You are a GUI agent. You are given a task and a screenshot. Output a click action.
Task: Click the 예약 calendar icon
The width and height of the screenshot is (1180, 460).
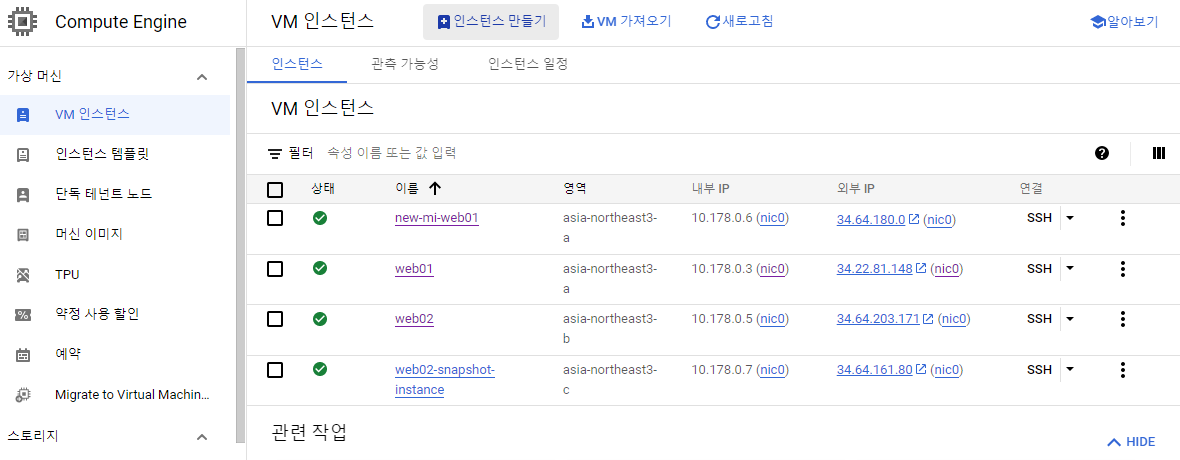pyautogui.click(x=23, y=355)
